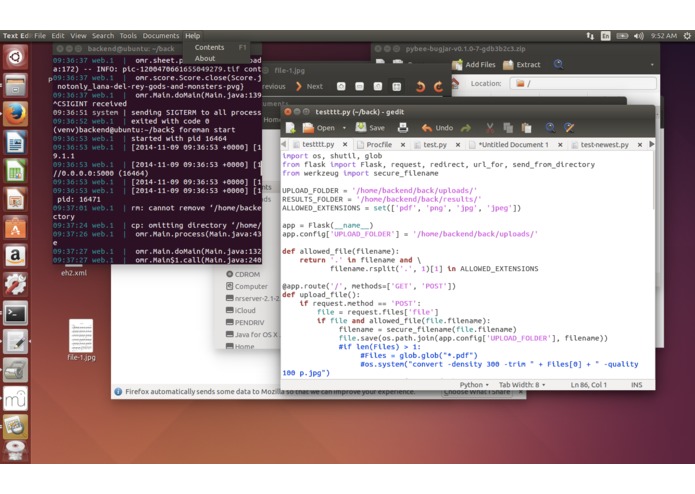Image resolution: width=695 pixels, height=494 pixels.
Task: Click the search icon in archive manager
Action: 558,64
